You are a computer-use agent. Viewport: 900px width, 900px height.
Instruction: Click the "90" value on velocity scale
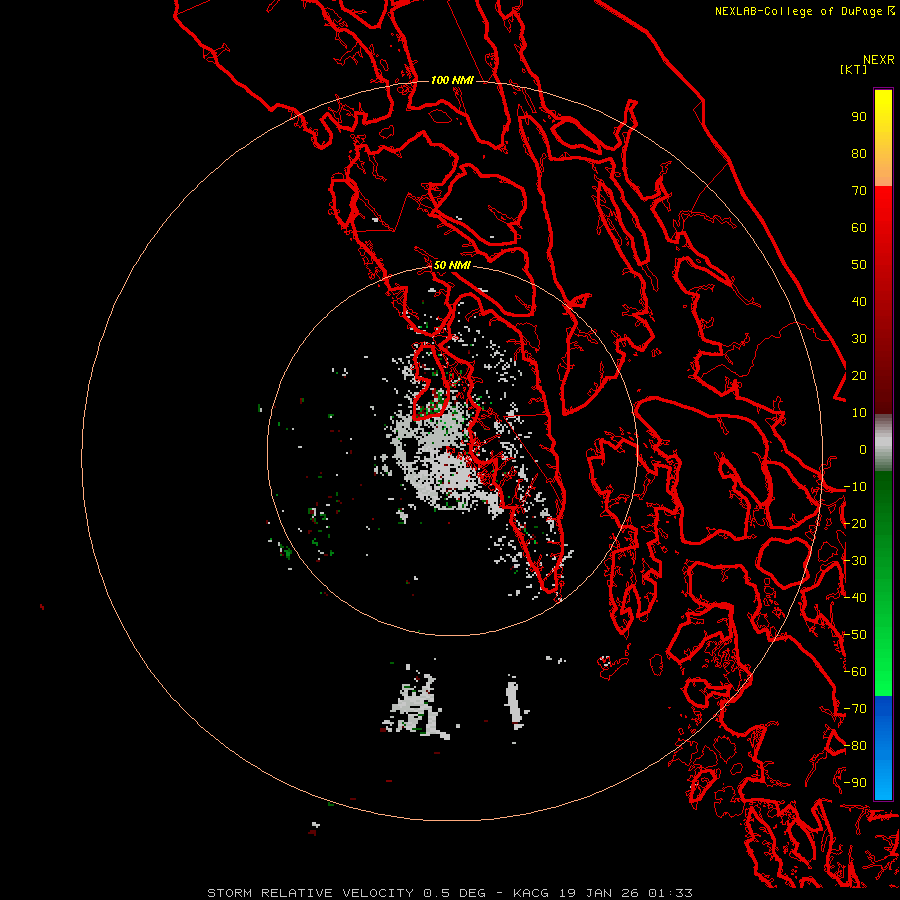(859, 117)
